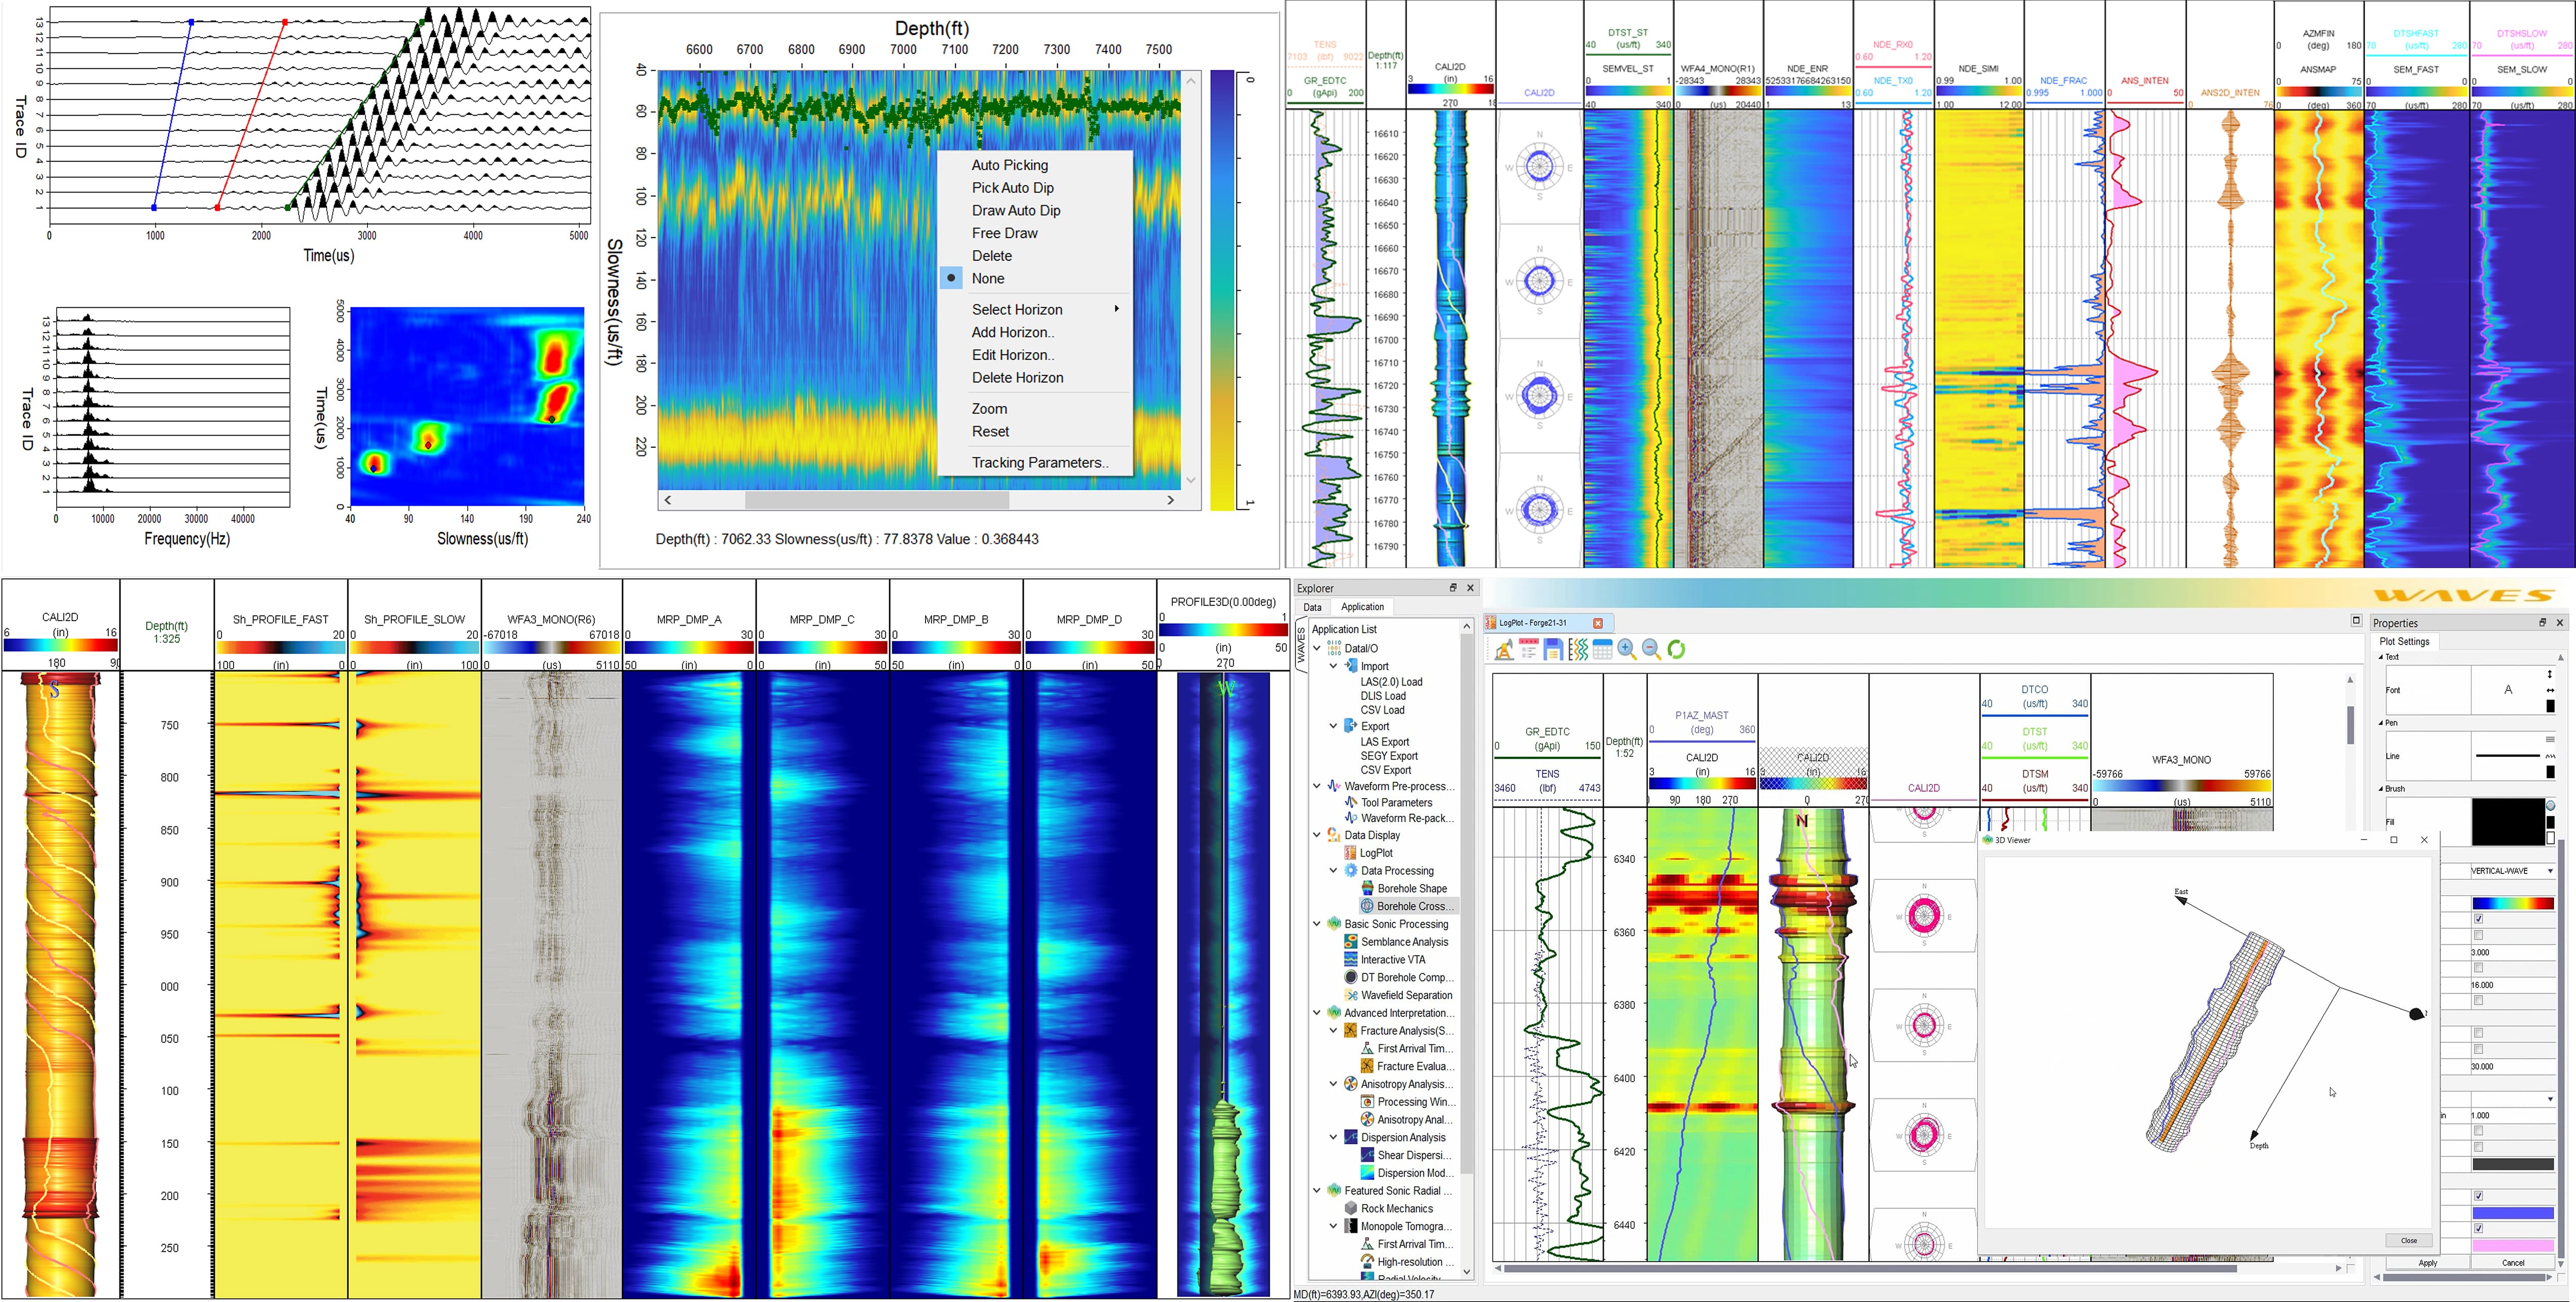Collapse the Export tree node
Viewport: 2576px width, 1302px height.
[x=1333, y=726]
